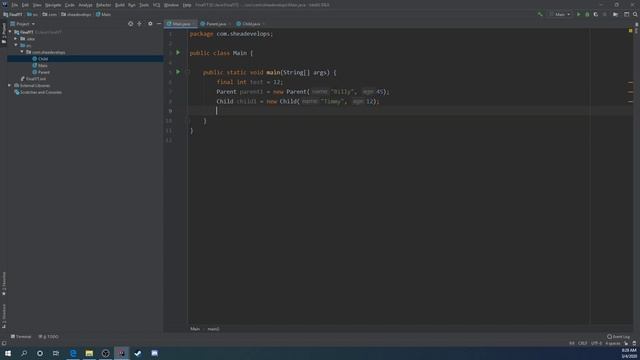
Task: Fold the main method with gutter fold marker
Action: (x=188, y=72)
